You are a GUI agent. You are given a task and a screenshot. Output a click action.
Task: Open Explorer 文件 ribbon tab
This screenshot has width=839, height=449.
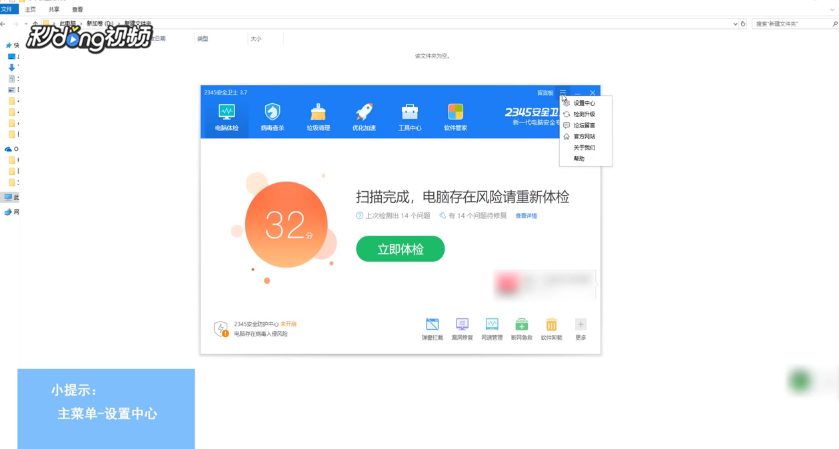point(7,9)
